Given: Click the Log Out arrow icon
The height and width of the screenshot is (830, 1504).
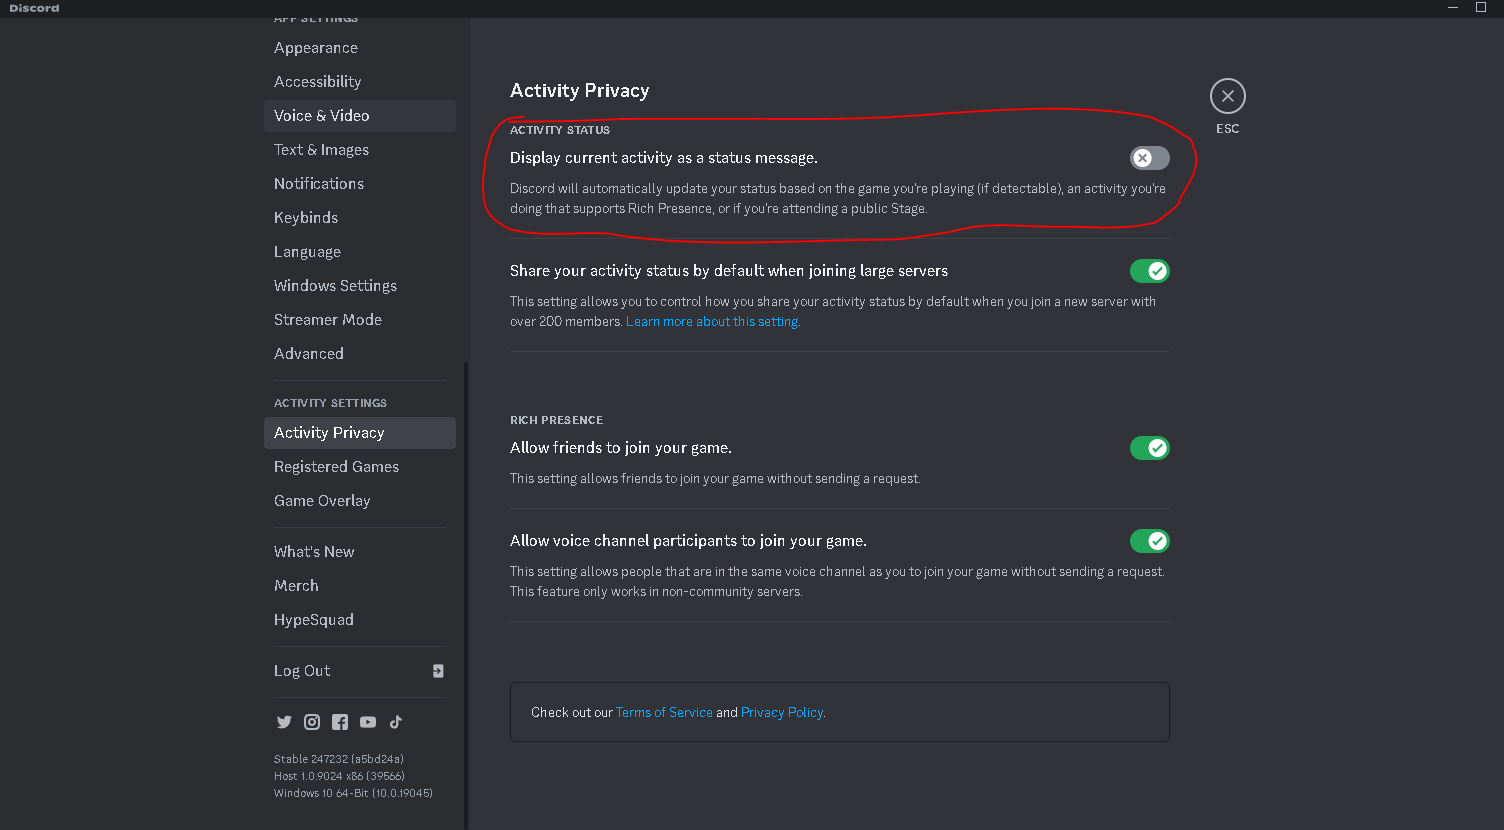Looking at the screenshot, I should click(x=438, y=671).
